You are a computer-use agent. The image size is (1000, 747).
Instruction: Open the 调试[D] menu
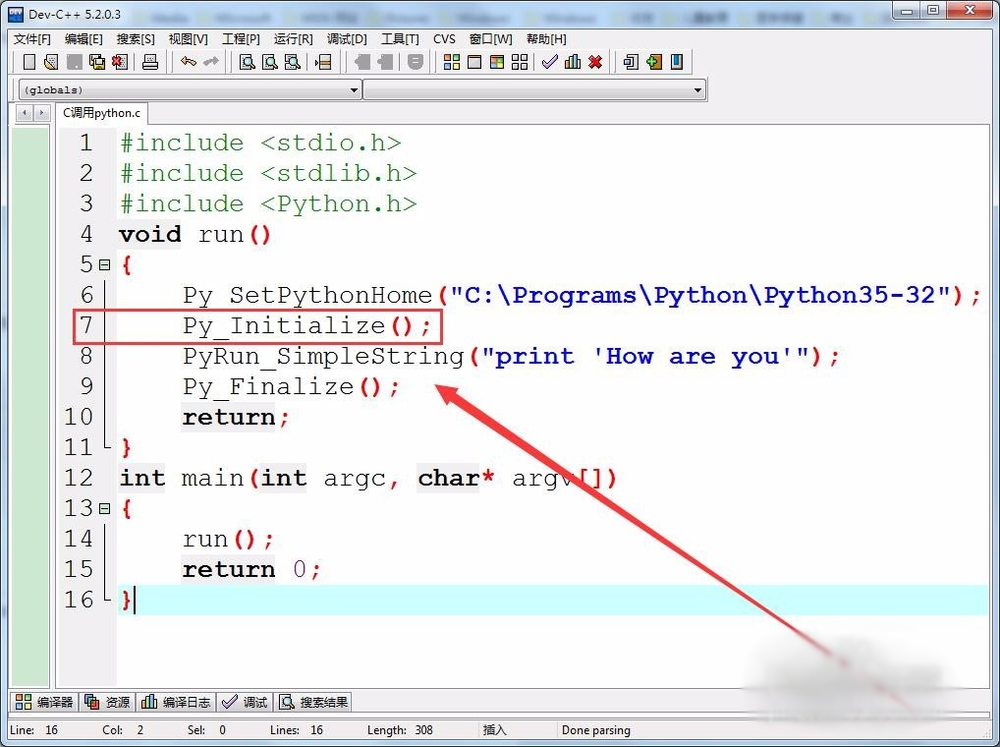[x=347, y=39]
